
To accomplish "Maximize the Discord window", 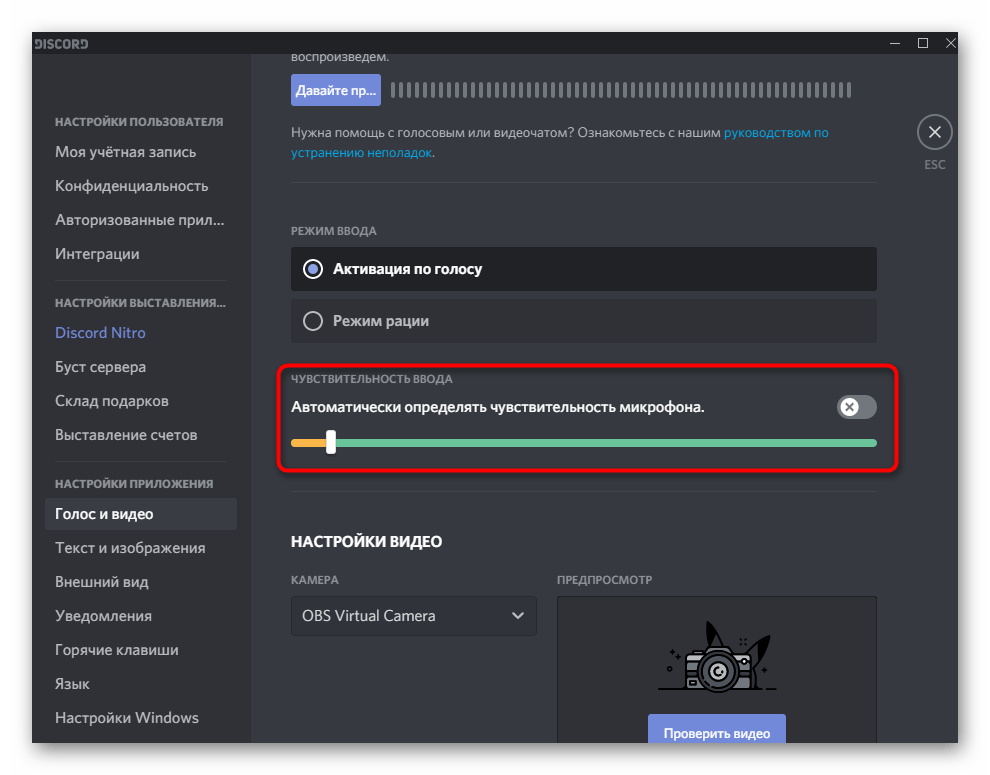I will 923,43.
